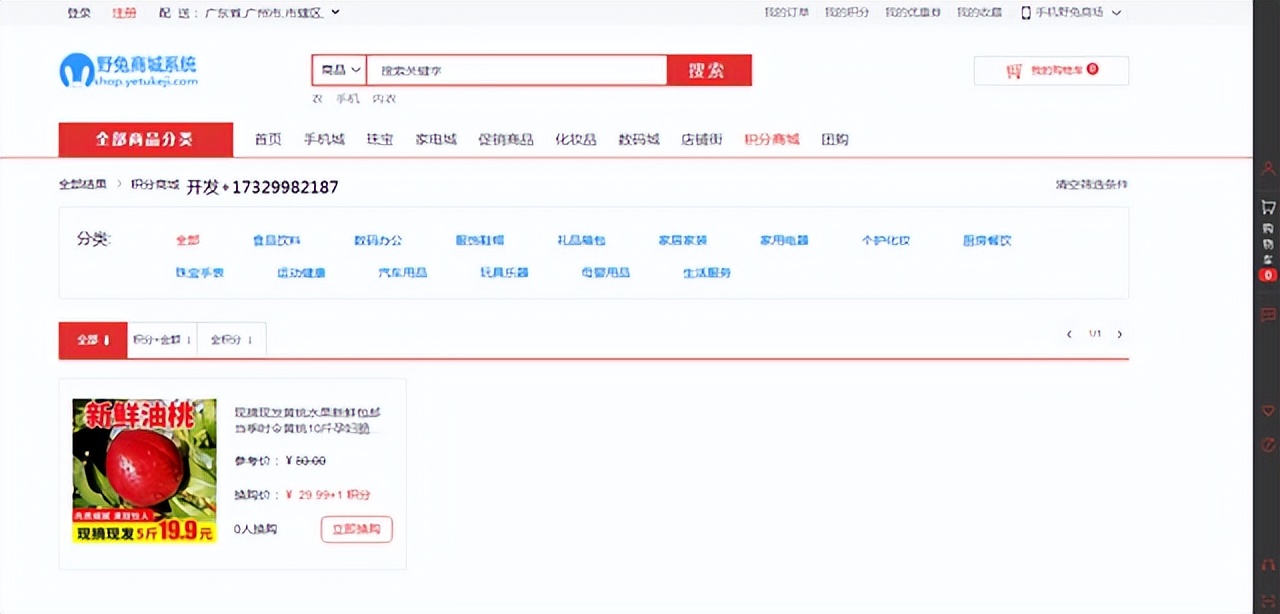The height and width of the screenshot is (614, 1280).
Task: Click the 立即换购 exchange button
Action: point(356,529)
